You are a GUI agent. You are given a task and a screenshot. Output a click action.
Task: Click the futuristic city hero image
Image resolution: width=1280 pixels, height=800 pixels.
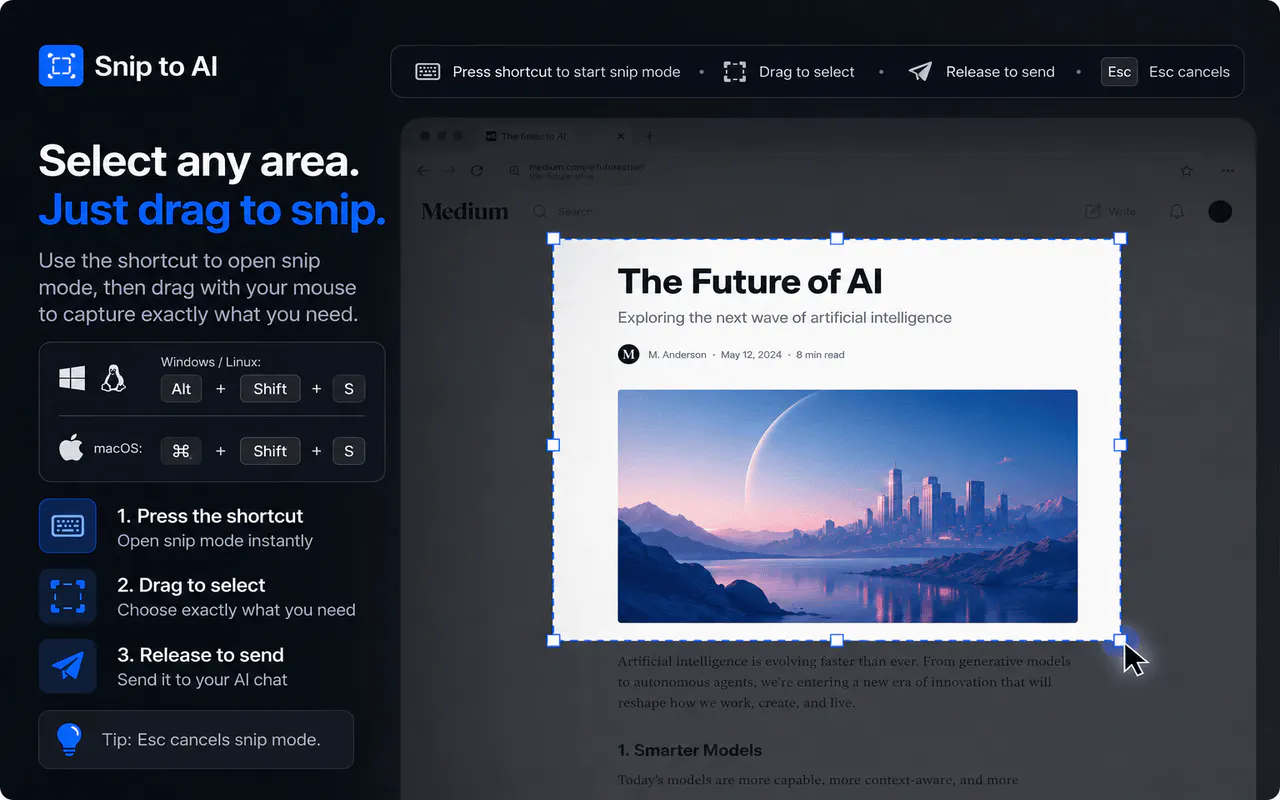tap(848, 506)
